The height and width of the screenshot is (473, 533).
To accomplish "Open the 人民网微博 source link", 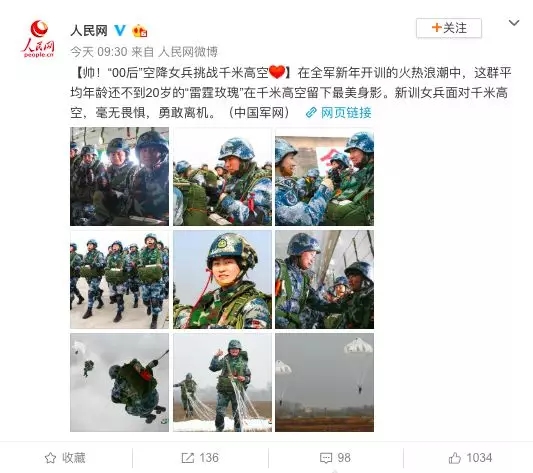I will pos(188,52).
